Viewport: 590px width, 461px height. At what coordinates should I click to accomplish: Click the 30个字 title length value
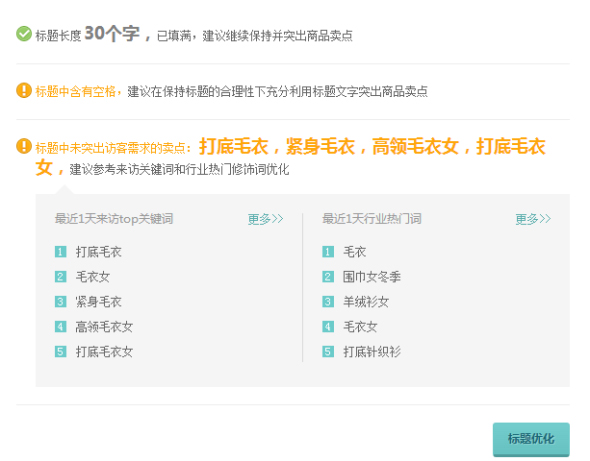pyautogui.click(x=112, y=33)
